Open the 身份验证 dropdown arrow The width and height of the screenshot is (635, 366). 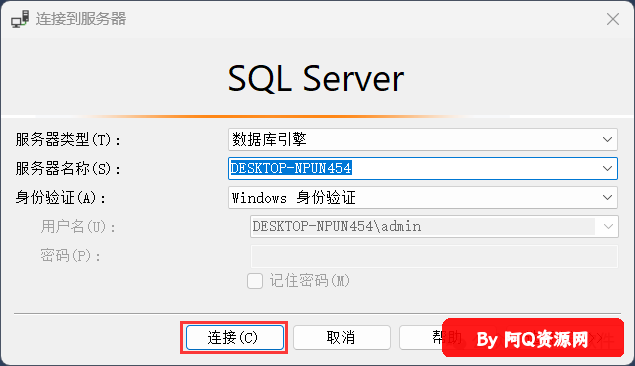pos(607,198)
